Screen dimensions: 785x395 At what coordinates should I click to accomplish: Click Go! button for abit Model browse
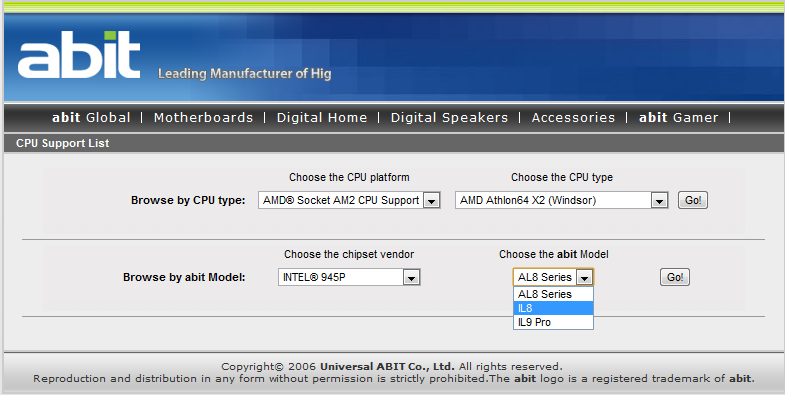coord(675,277)
